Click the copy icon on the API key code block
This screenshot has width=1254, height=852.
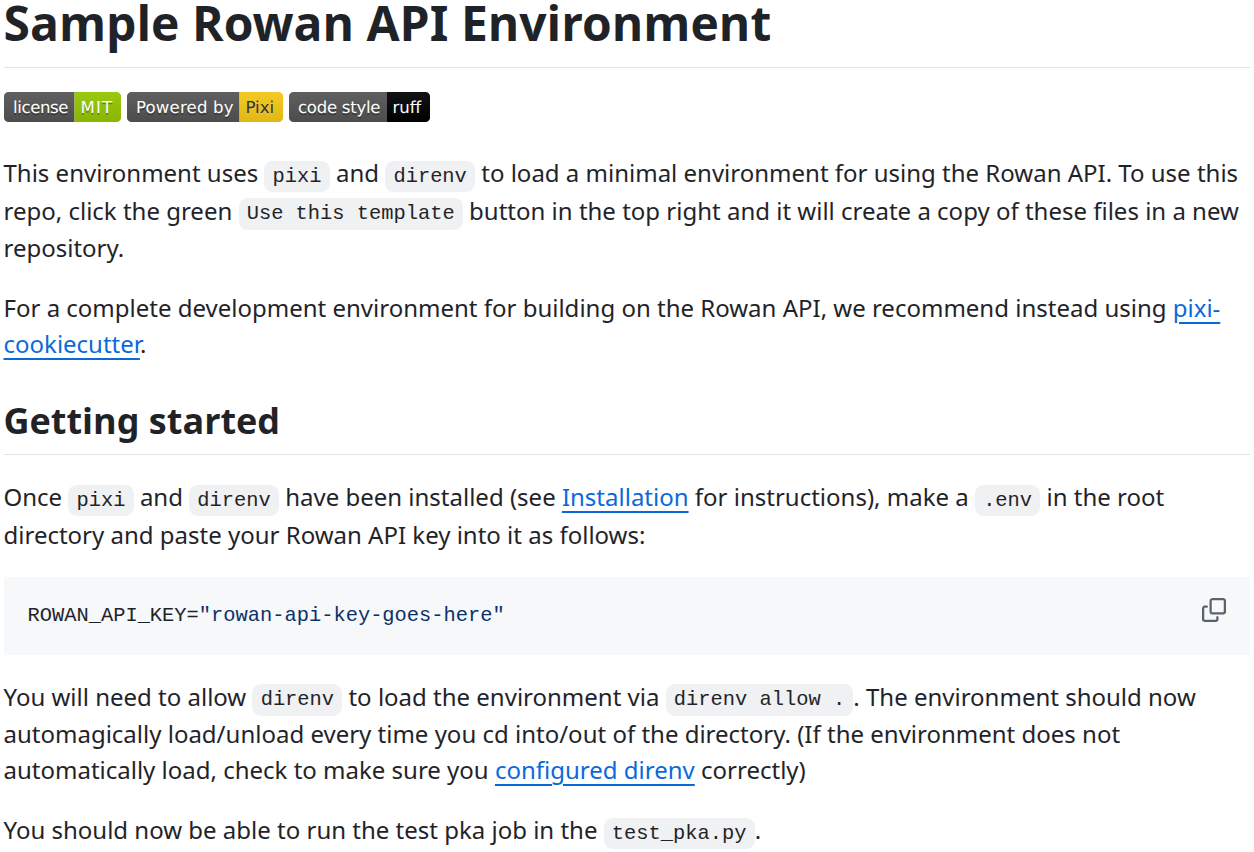point(1212,609)
